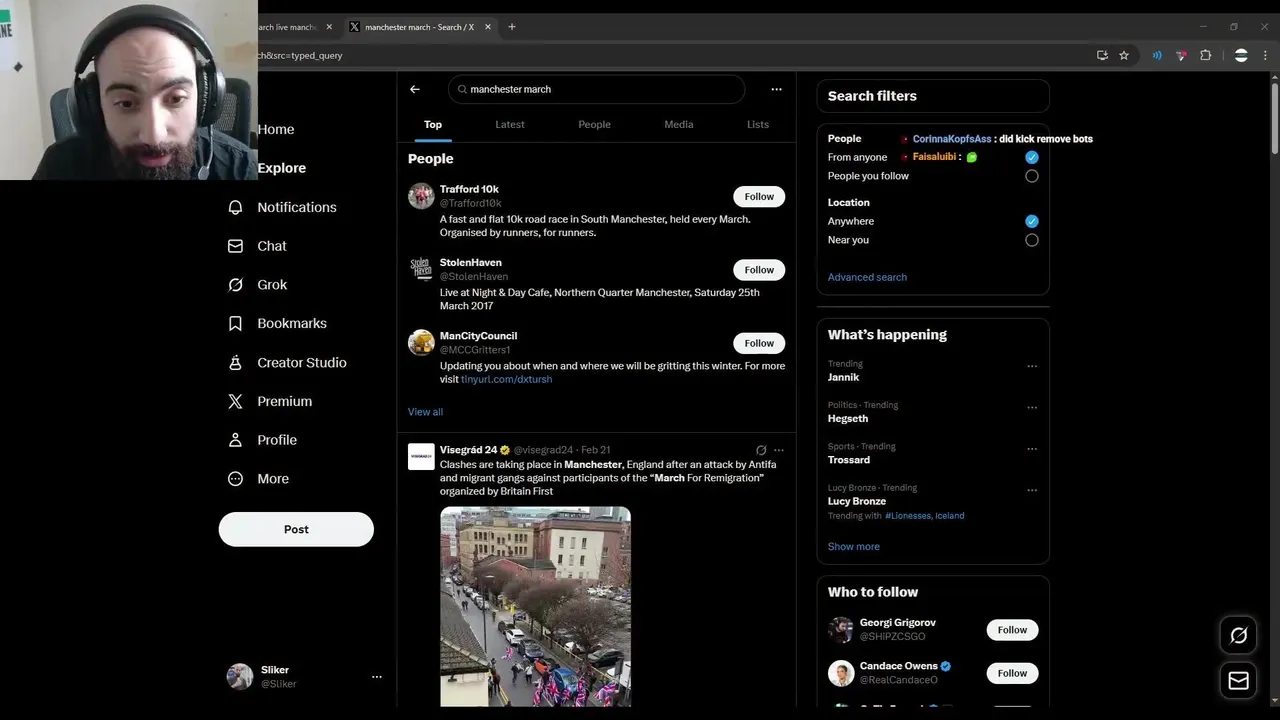Screen dimensions: 1280x720
Task: Switch to the Top tab
Action: [433, 125]
